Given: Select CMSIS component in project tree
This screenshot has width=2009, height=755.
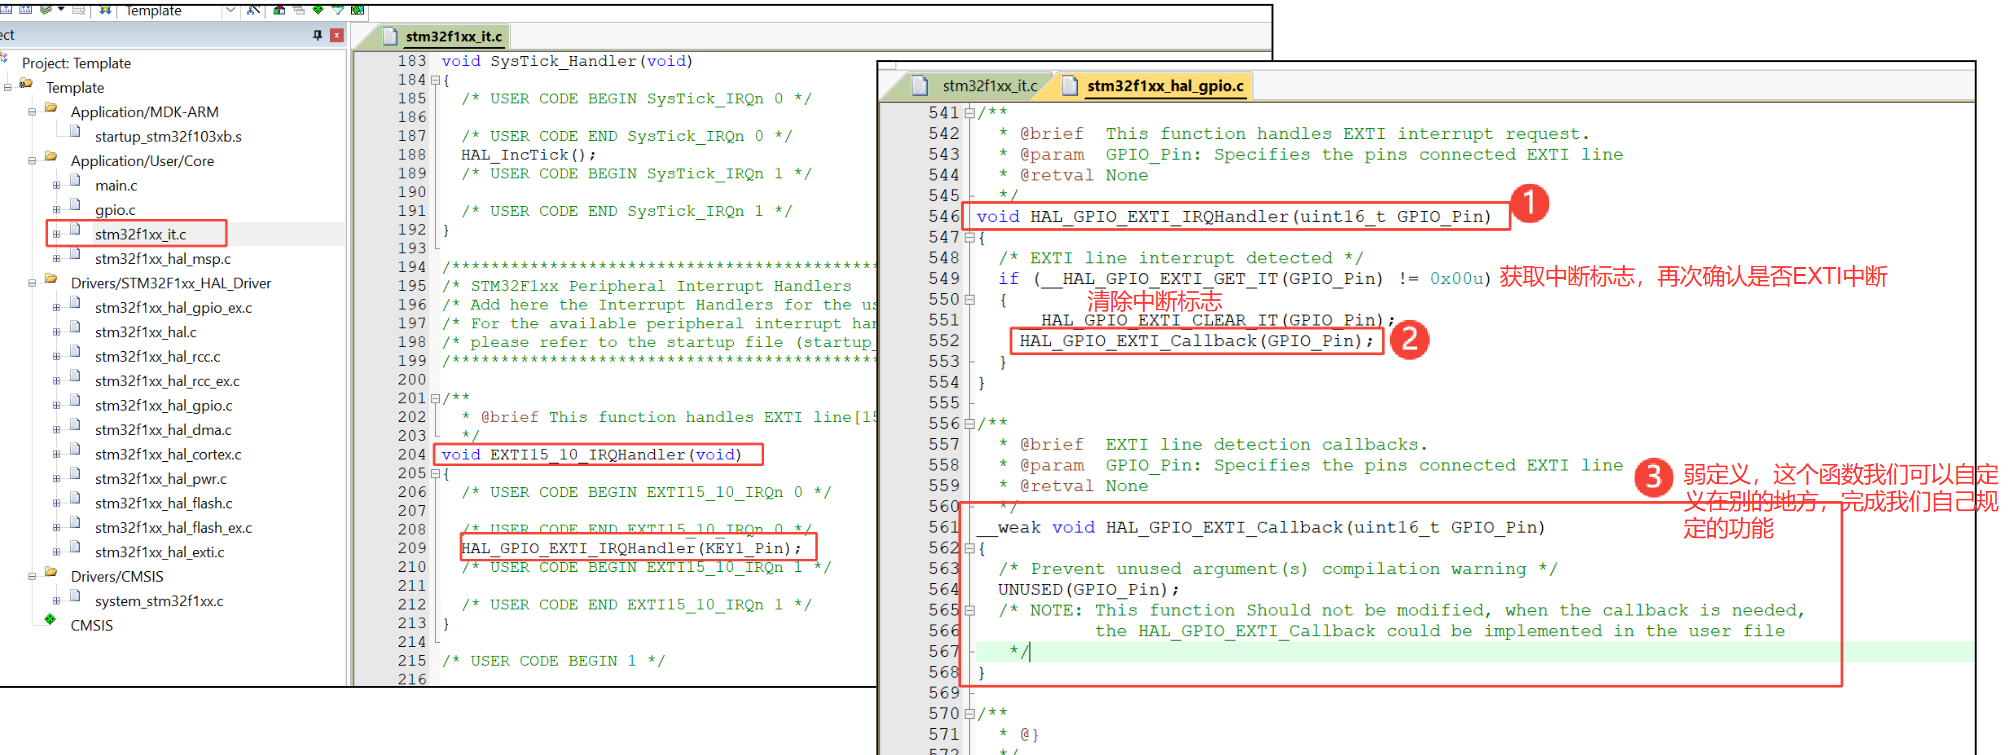Looking at the screenshot, I should click(x=91, y=626).
